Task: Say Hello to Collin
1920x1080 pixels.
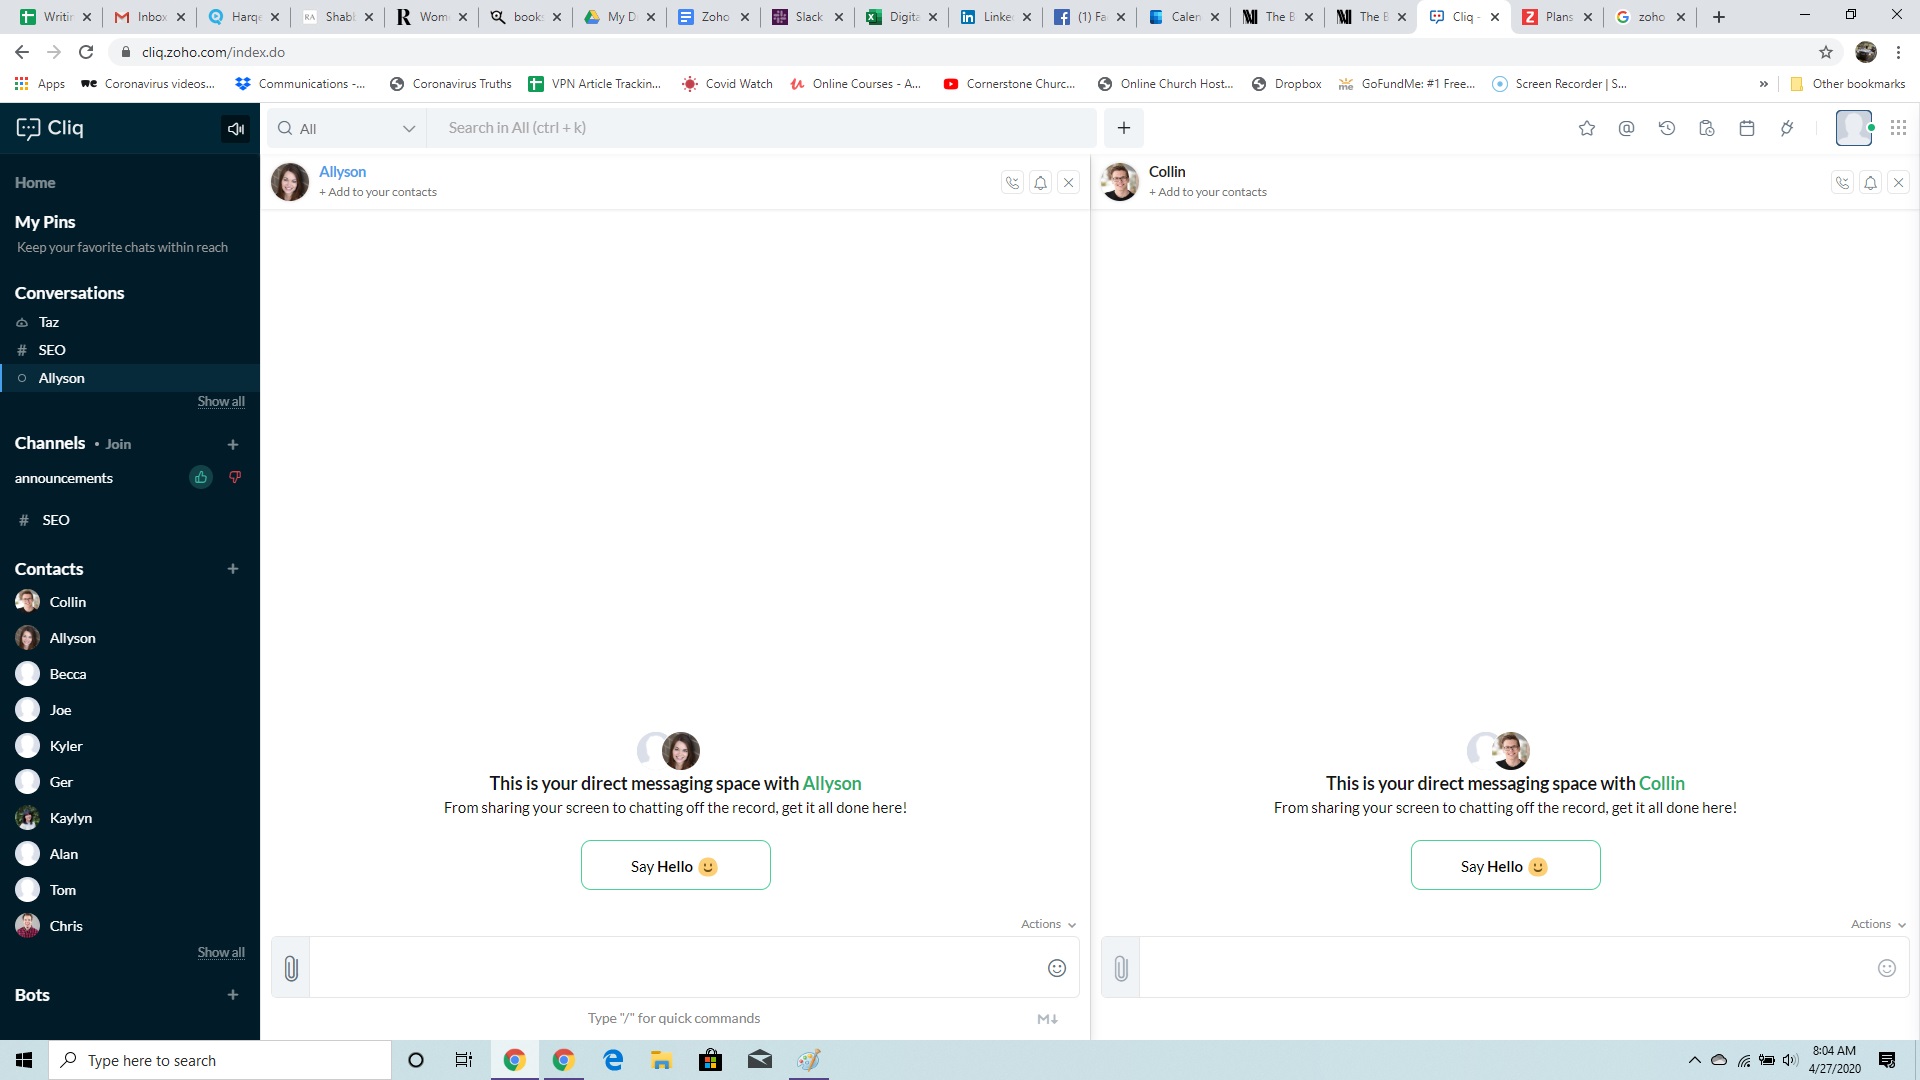Action: click(x=1506, y=866)
